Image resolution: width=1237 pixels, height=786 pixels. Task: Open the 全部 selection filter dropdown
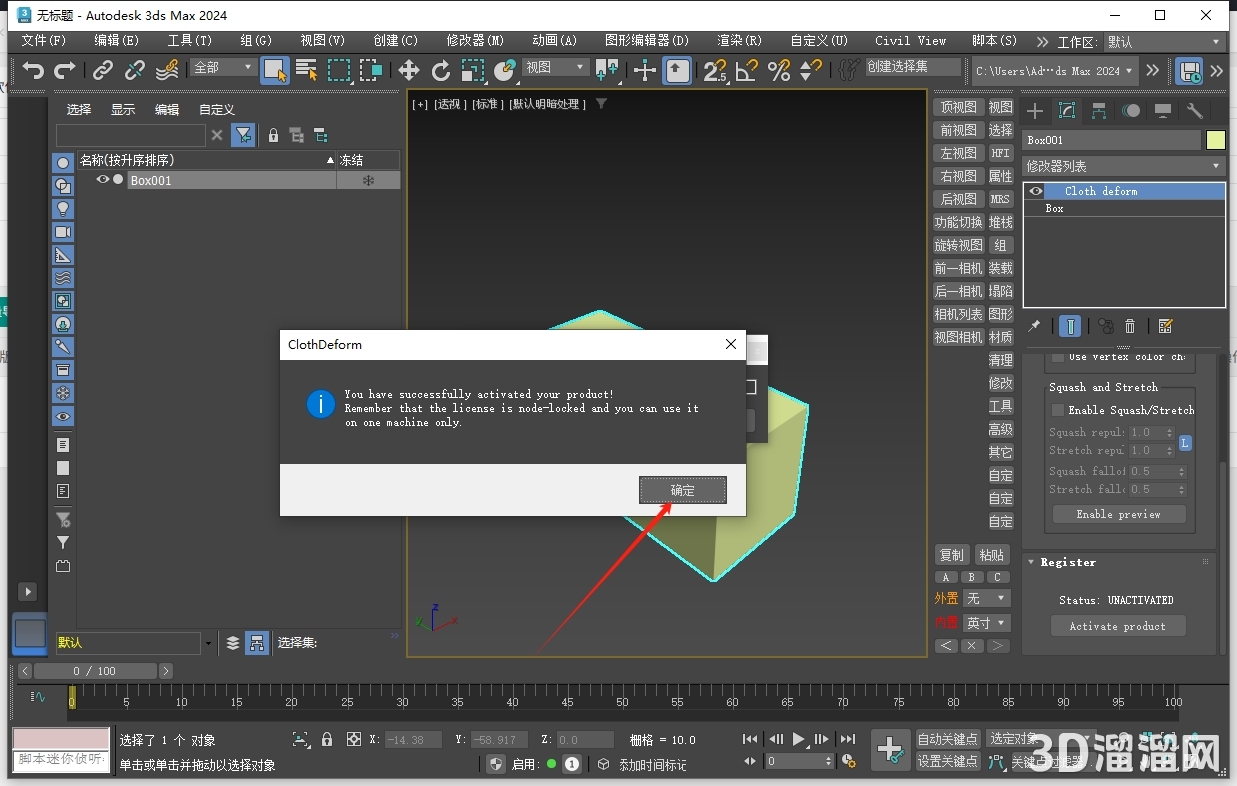(224, 67)
